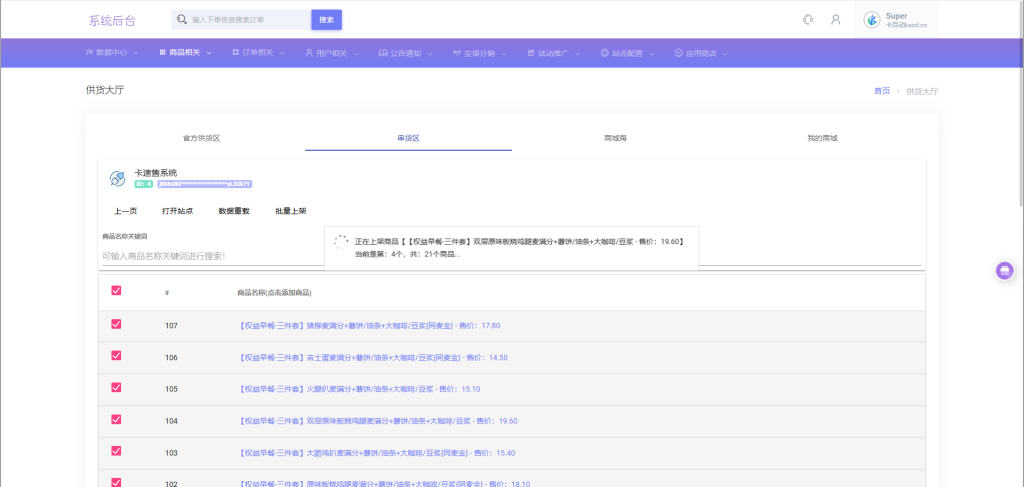Toggle the select-all checkbox in table header
This screenshot has width=1024, height=487.
(116, 291)
